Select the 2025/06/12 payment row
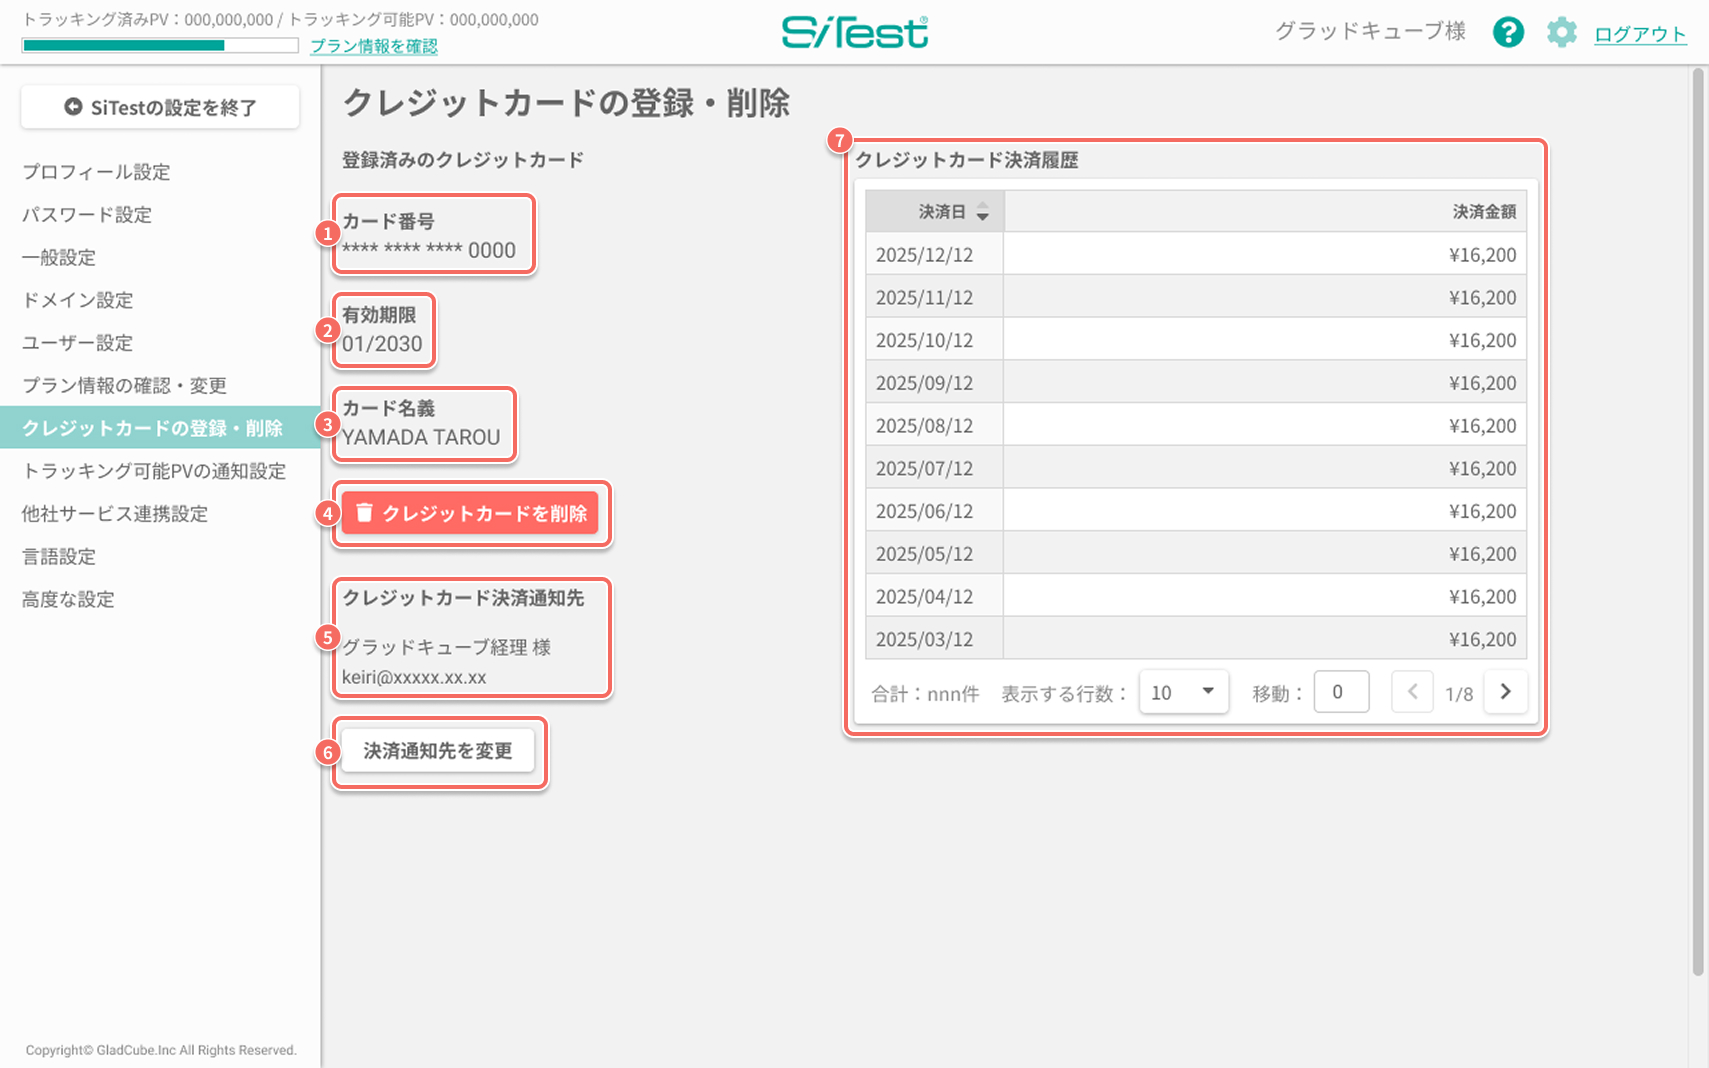Image resolution: width=1709 pixels, height=1068 pixels. [x=1196, y=511]
